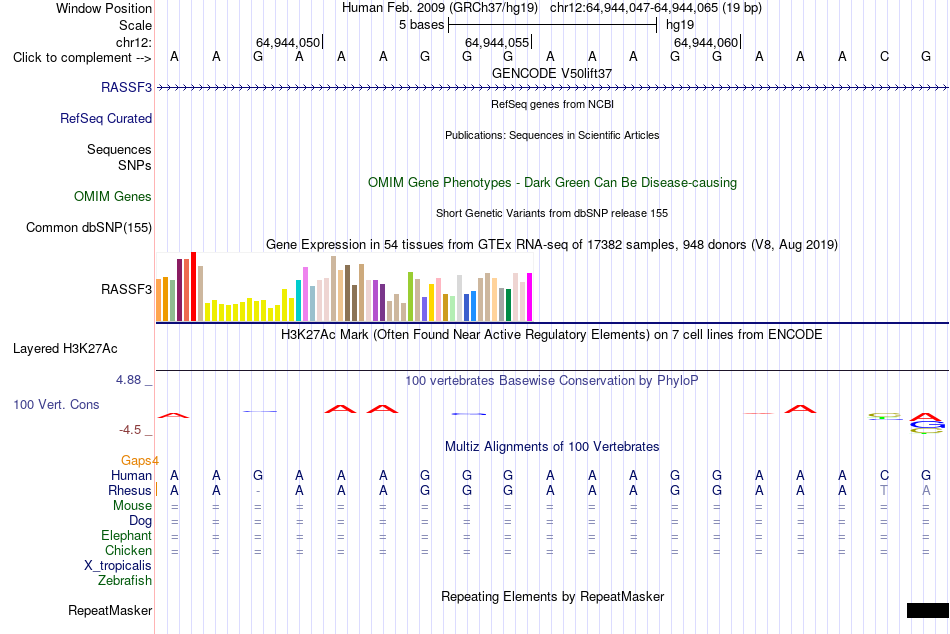Click 'Click to complement -->' label

tap(82, 58)
